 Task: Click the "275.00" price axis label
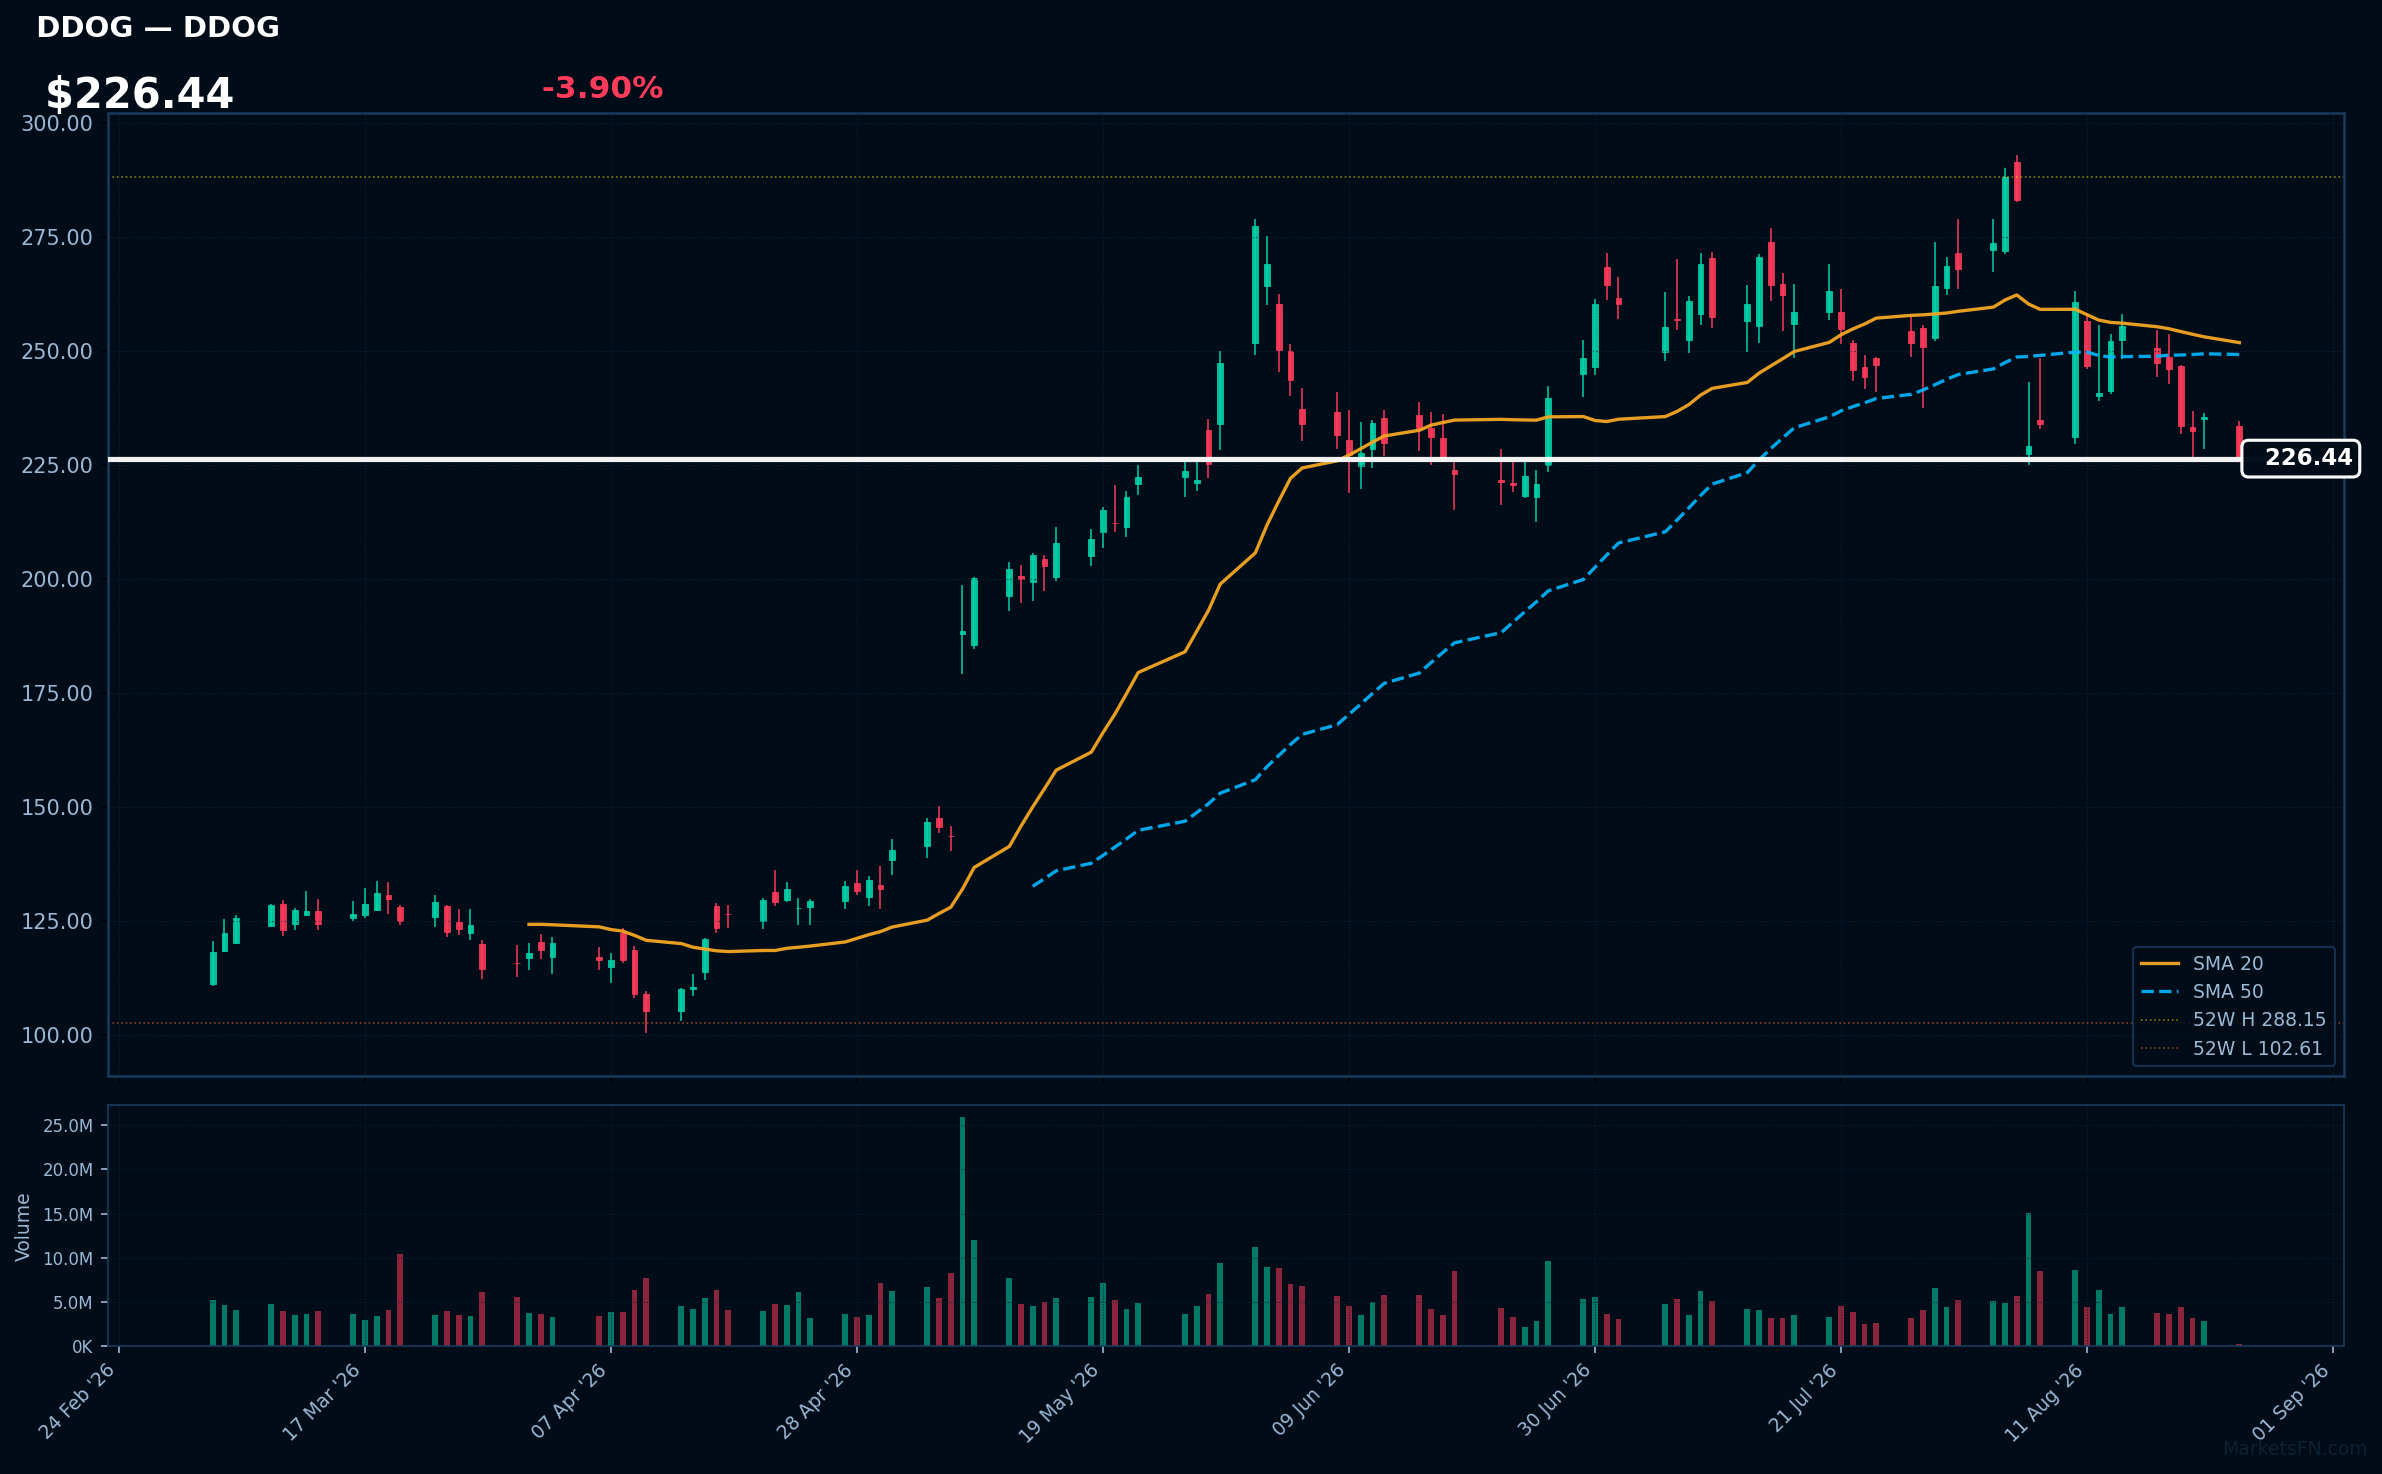(x=57, y=237)
